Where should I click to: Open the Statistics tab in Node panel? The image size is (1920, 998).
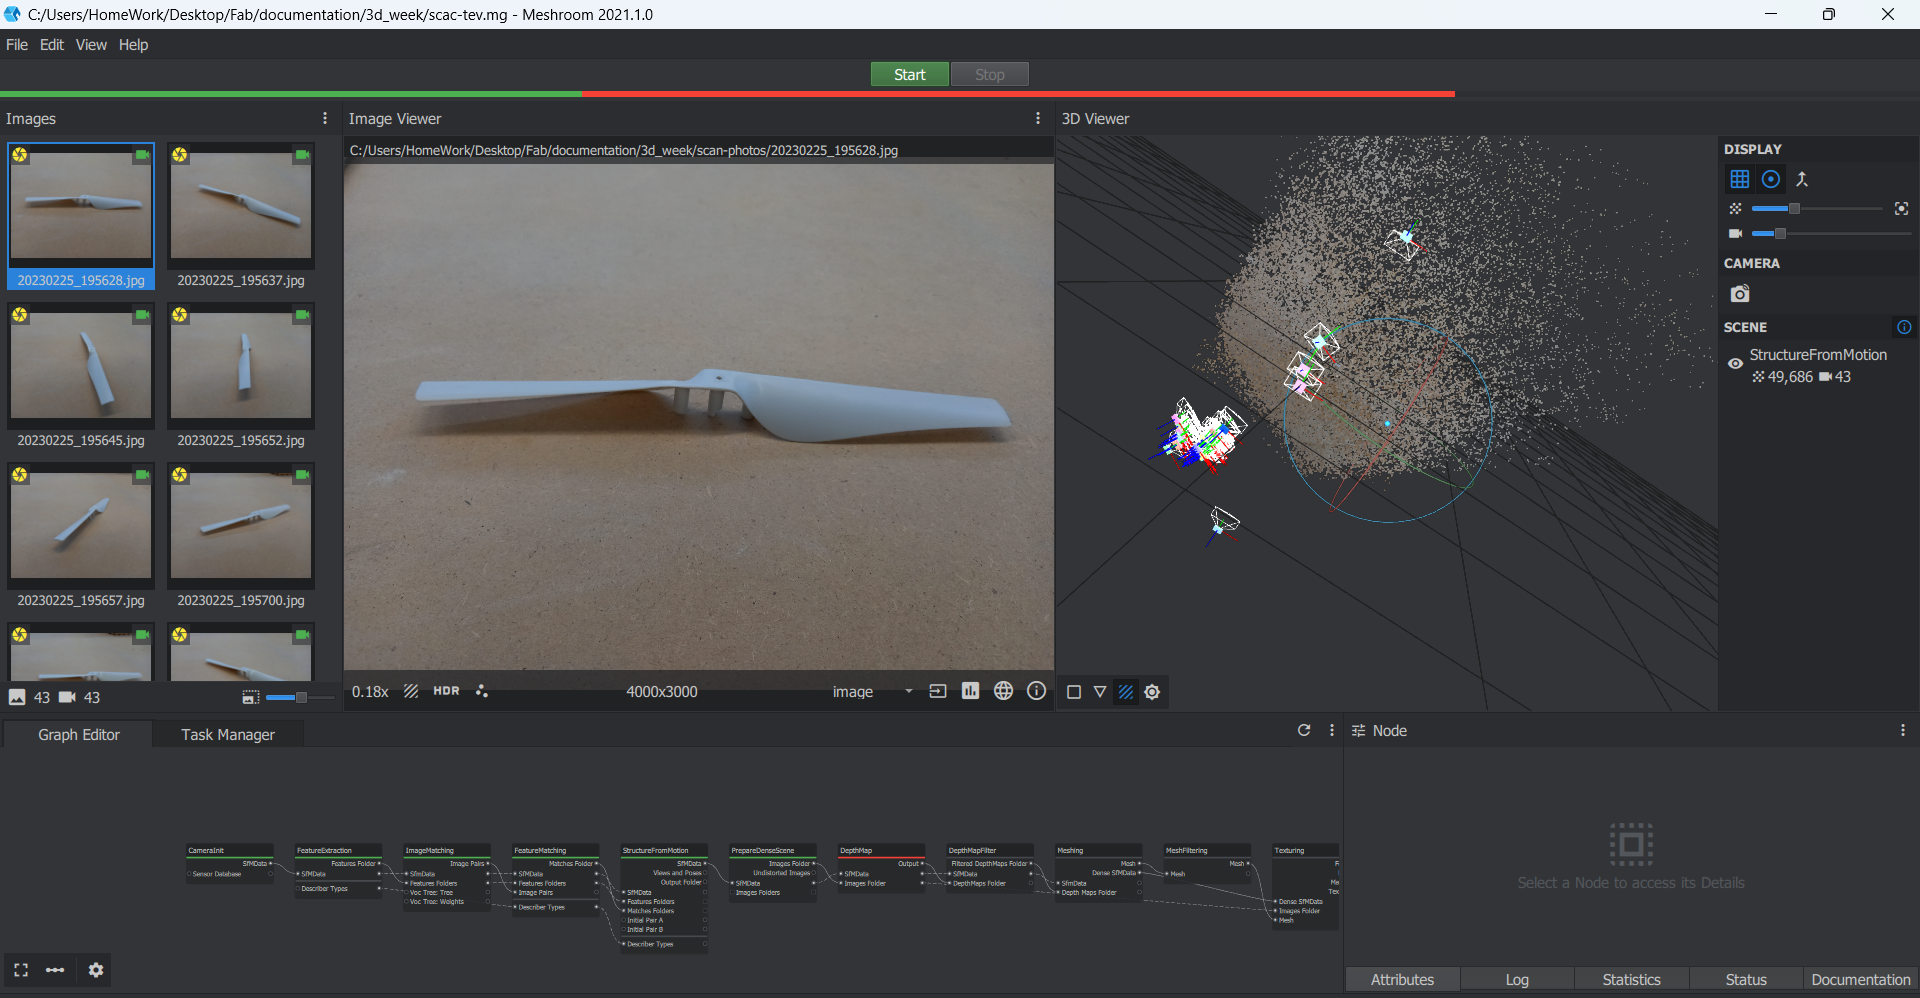pyautogui.click(x=1631, y=980)
